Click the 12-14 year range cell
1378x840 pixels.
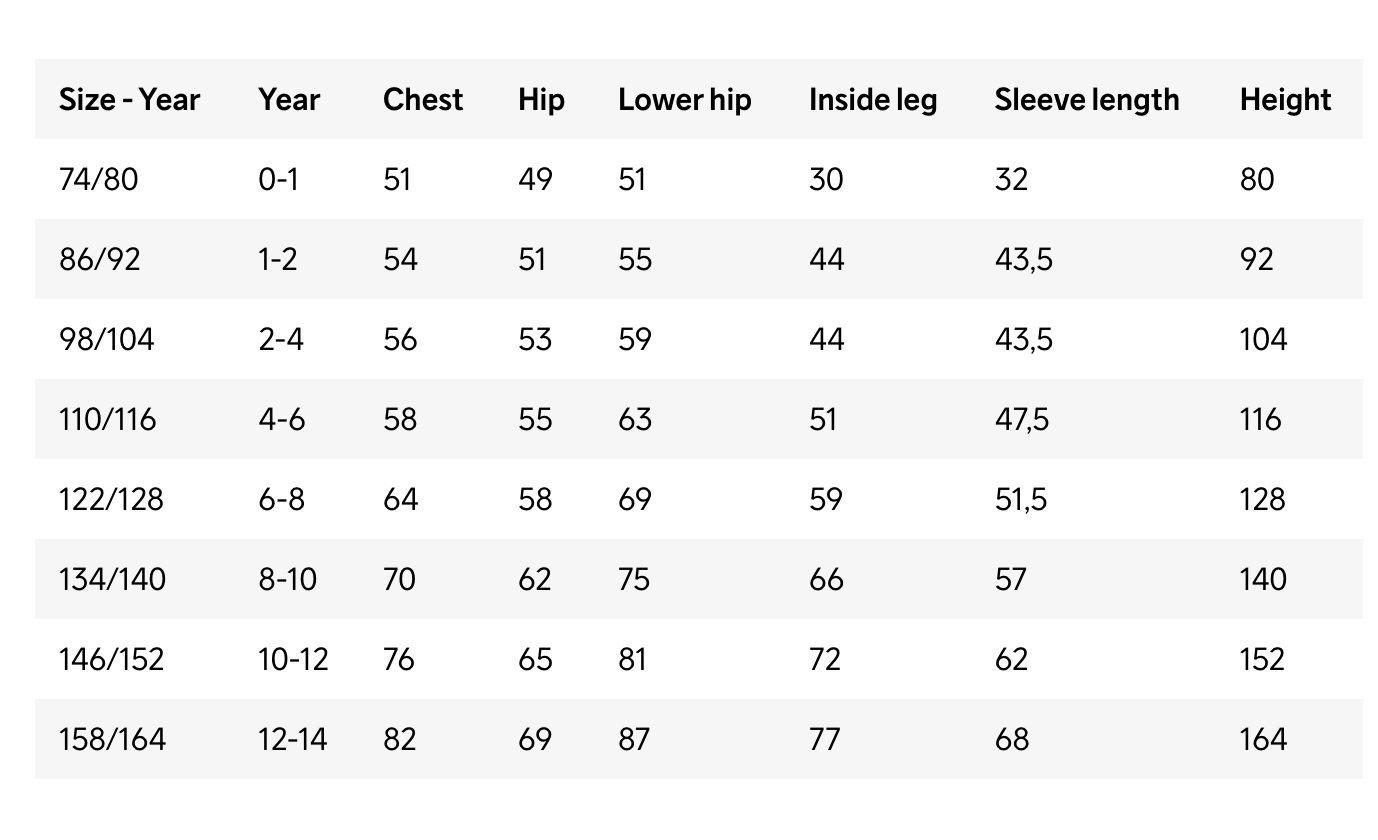coord(291,740)
